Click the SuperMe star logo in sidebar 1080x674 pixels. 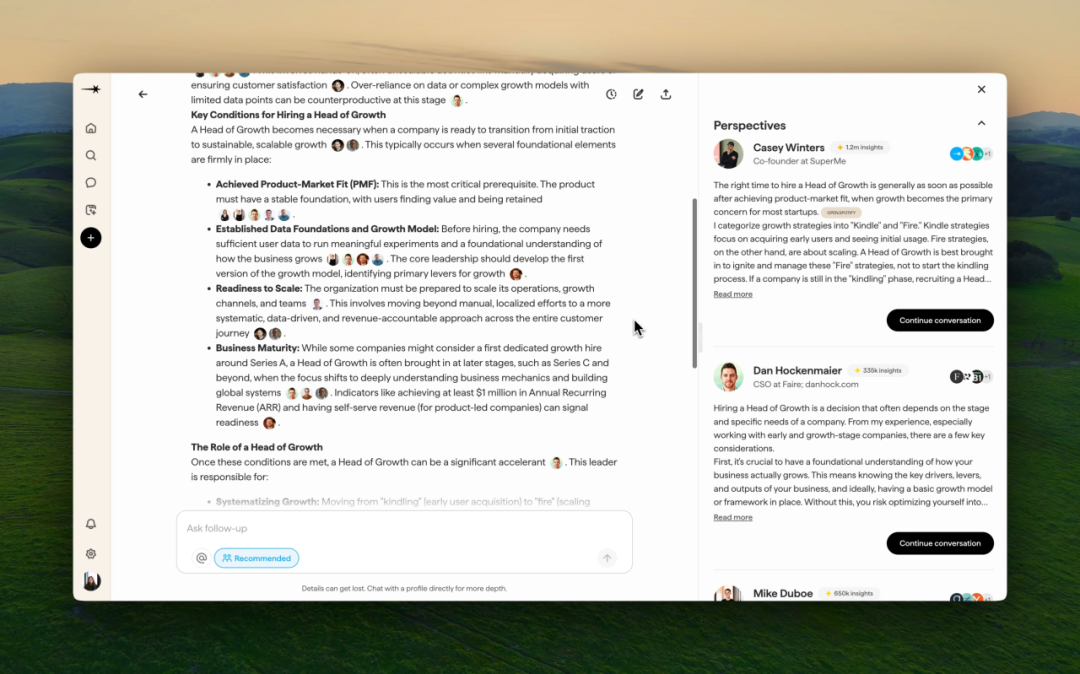click(91, 89)
